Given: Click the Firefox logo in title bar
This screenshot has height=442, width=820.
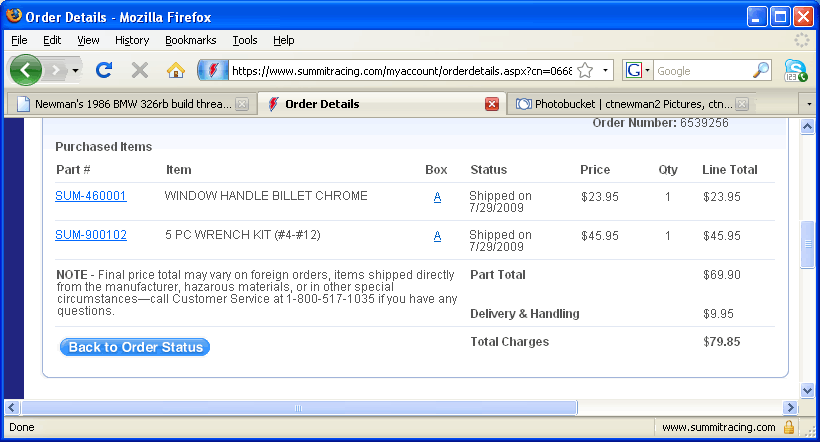Looking at the screenshot, I should (x=14, y=16).
